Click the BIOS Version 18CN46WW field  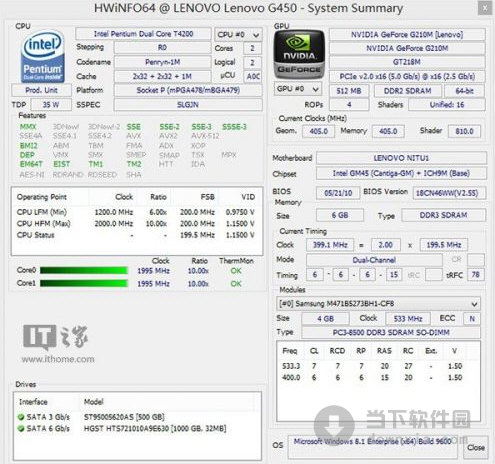[x=449, y=193]
